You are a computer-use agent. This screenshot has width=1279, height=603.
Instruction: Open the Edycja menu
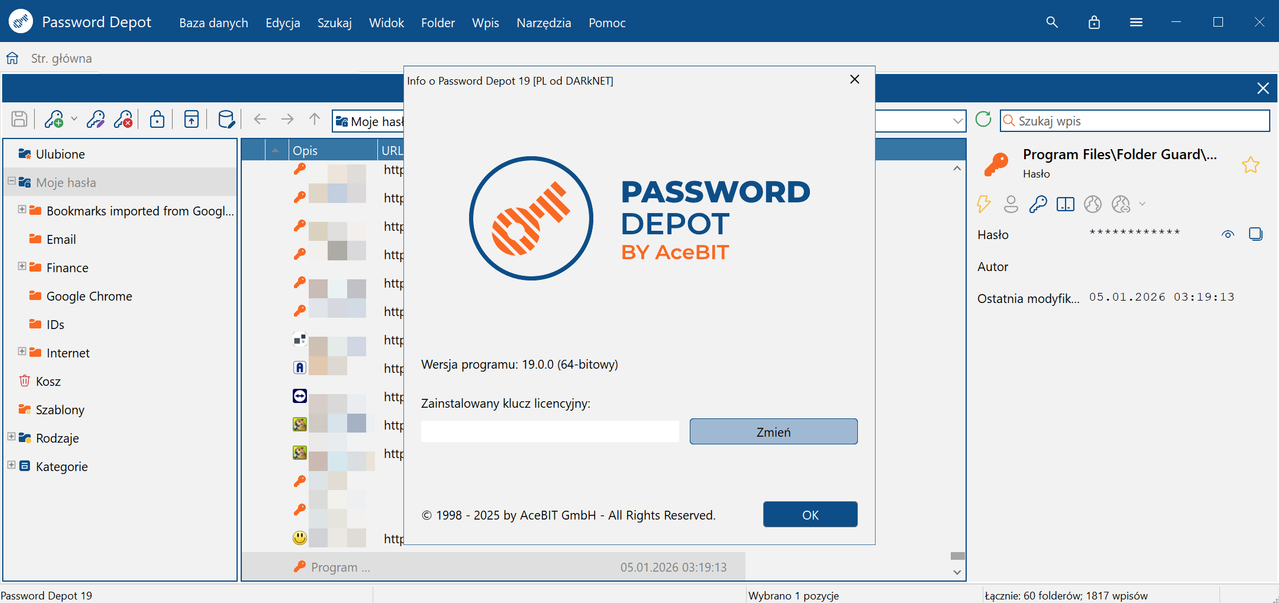click(x=283, y=22)
